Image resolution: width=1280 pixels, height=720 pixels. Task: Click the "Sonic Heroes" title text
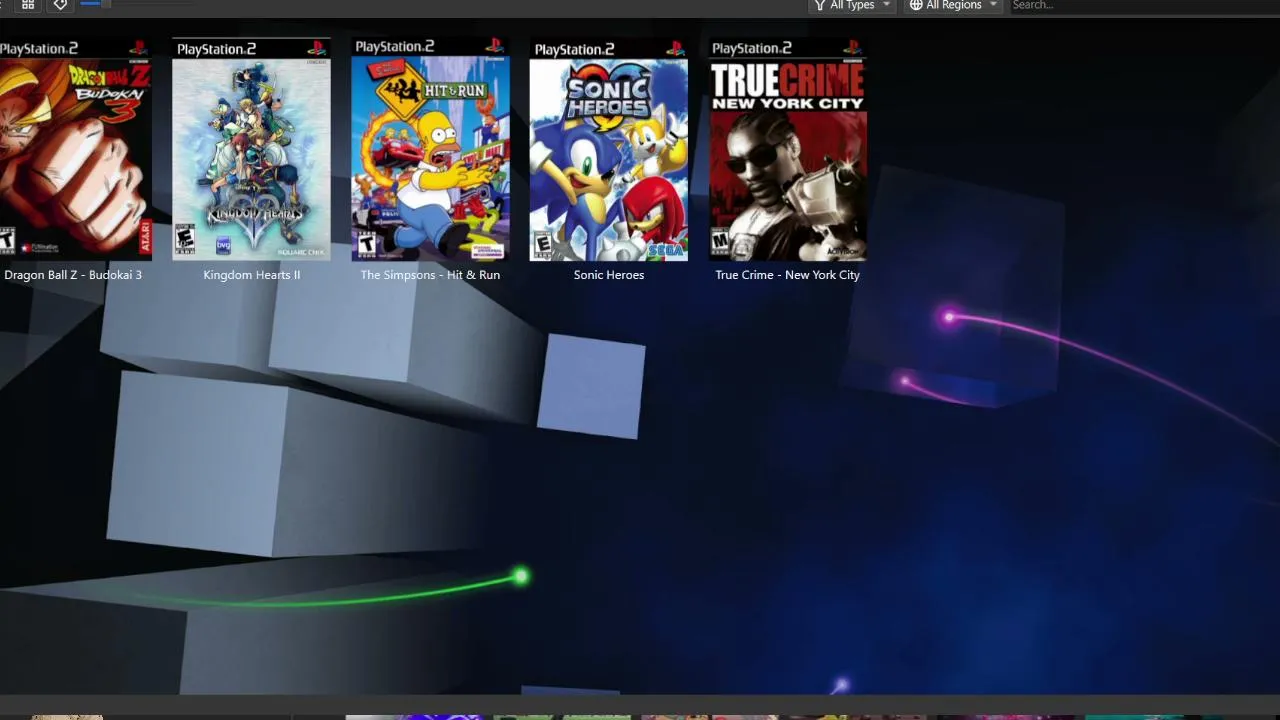[x=609, y=275]
